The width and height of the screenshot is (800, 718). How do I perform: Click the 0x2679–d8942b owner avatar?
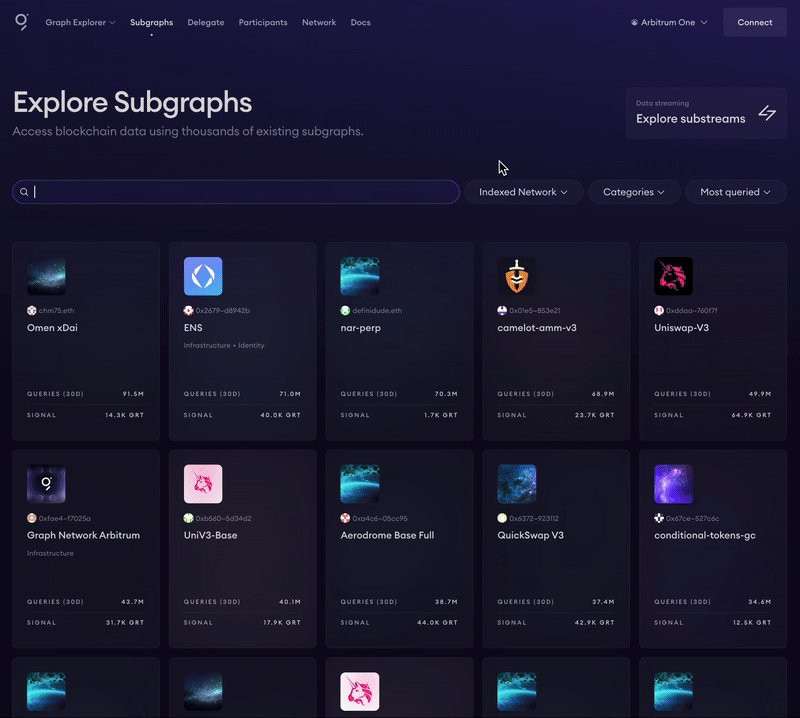188,310
